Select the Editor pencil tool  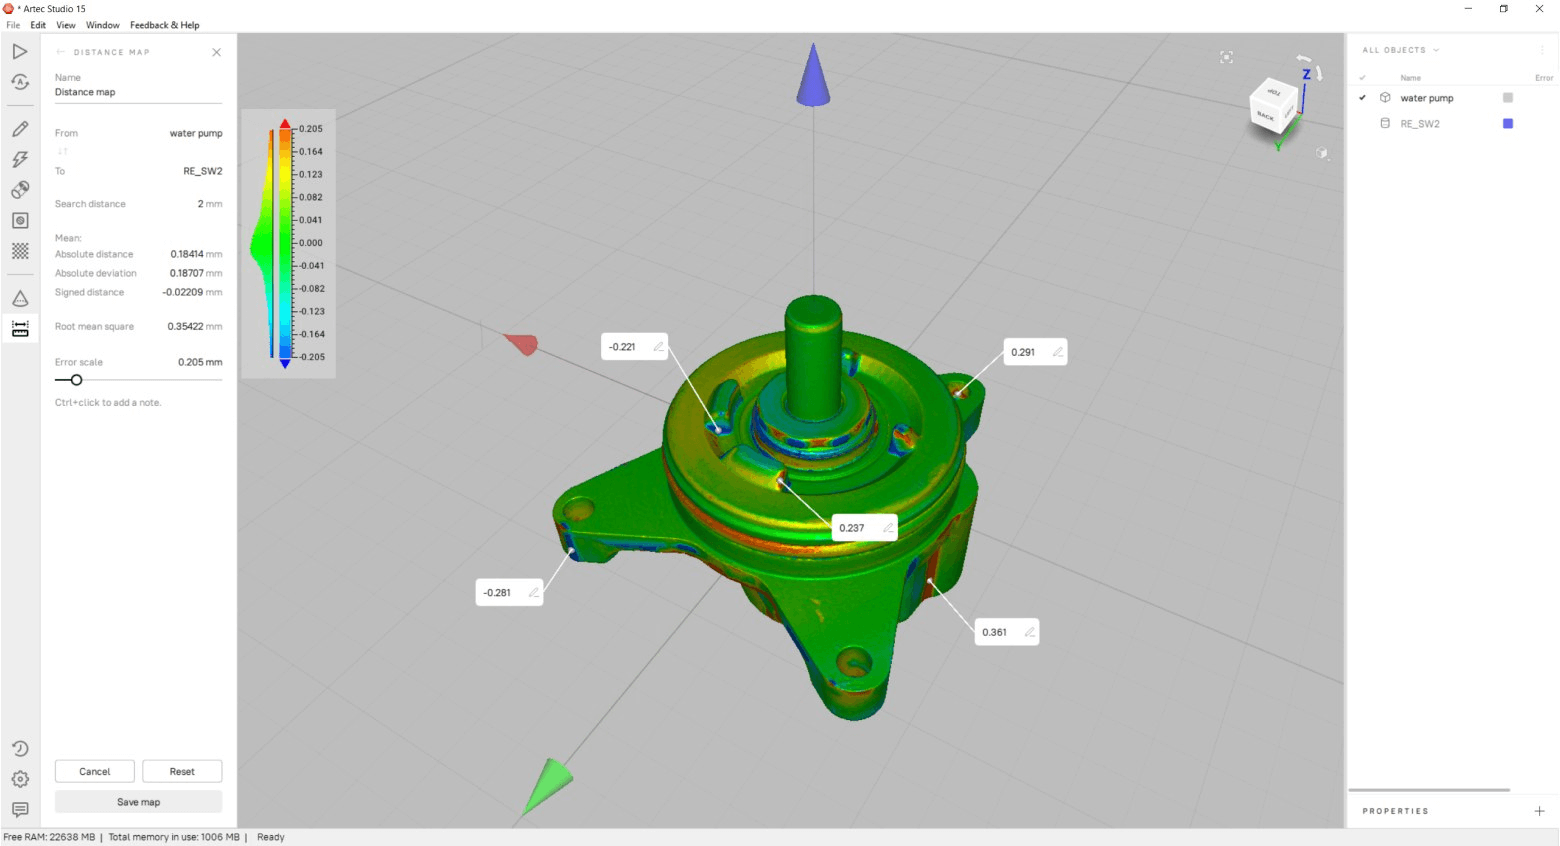point(19,128)
